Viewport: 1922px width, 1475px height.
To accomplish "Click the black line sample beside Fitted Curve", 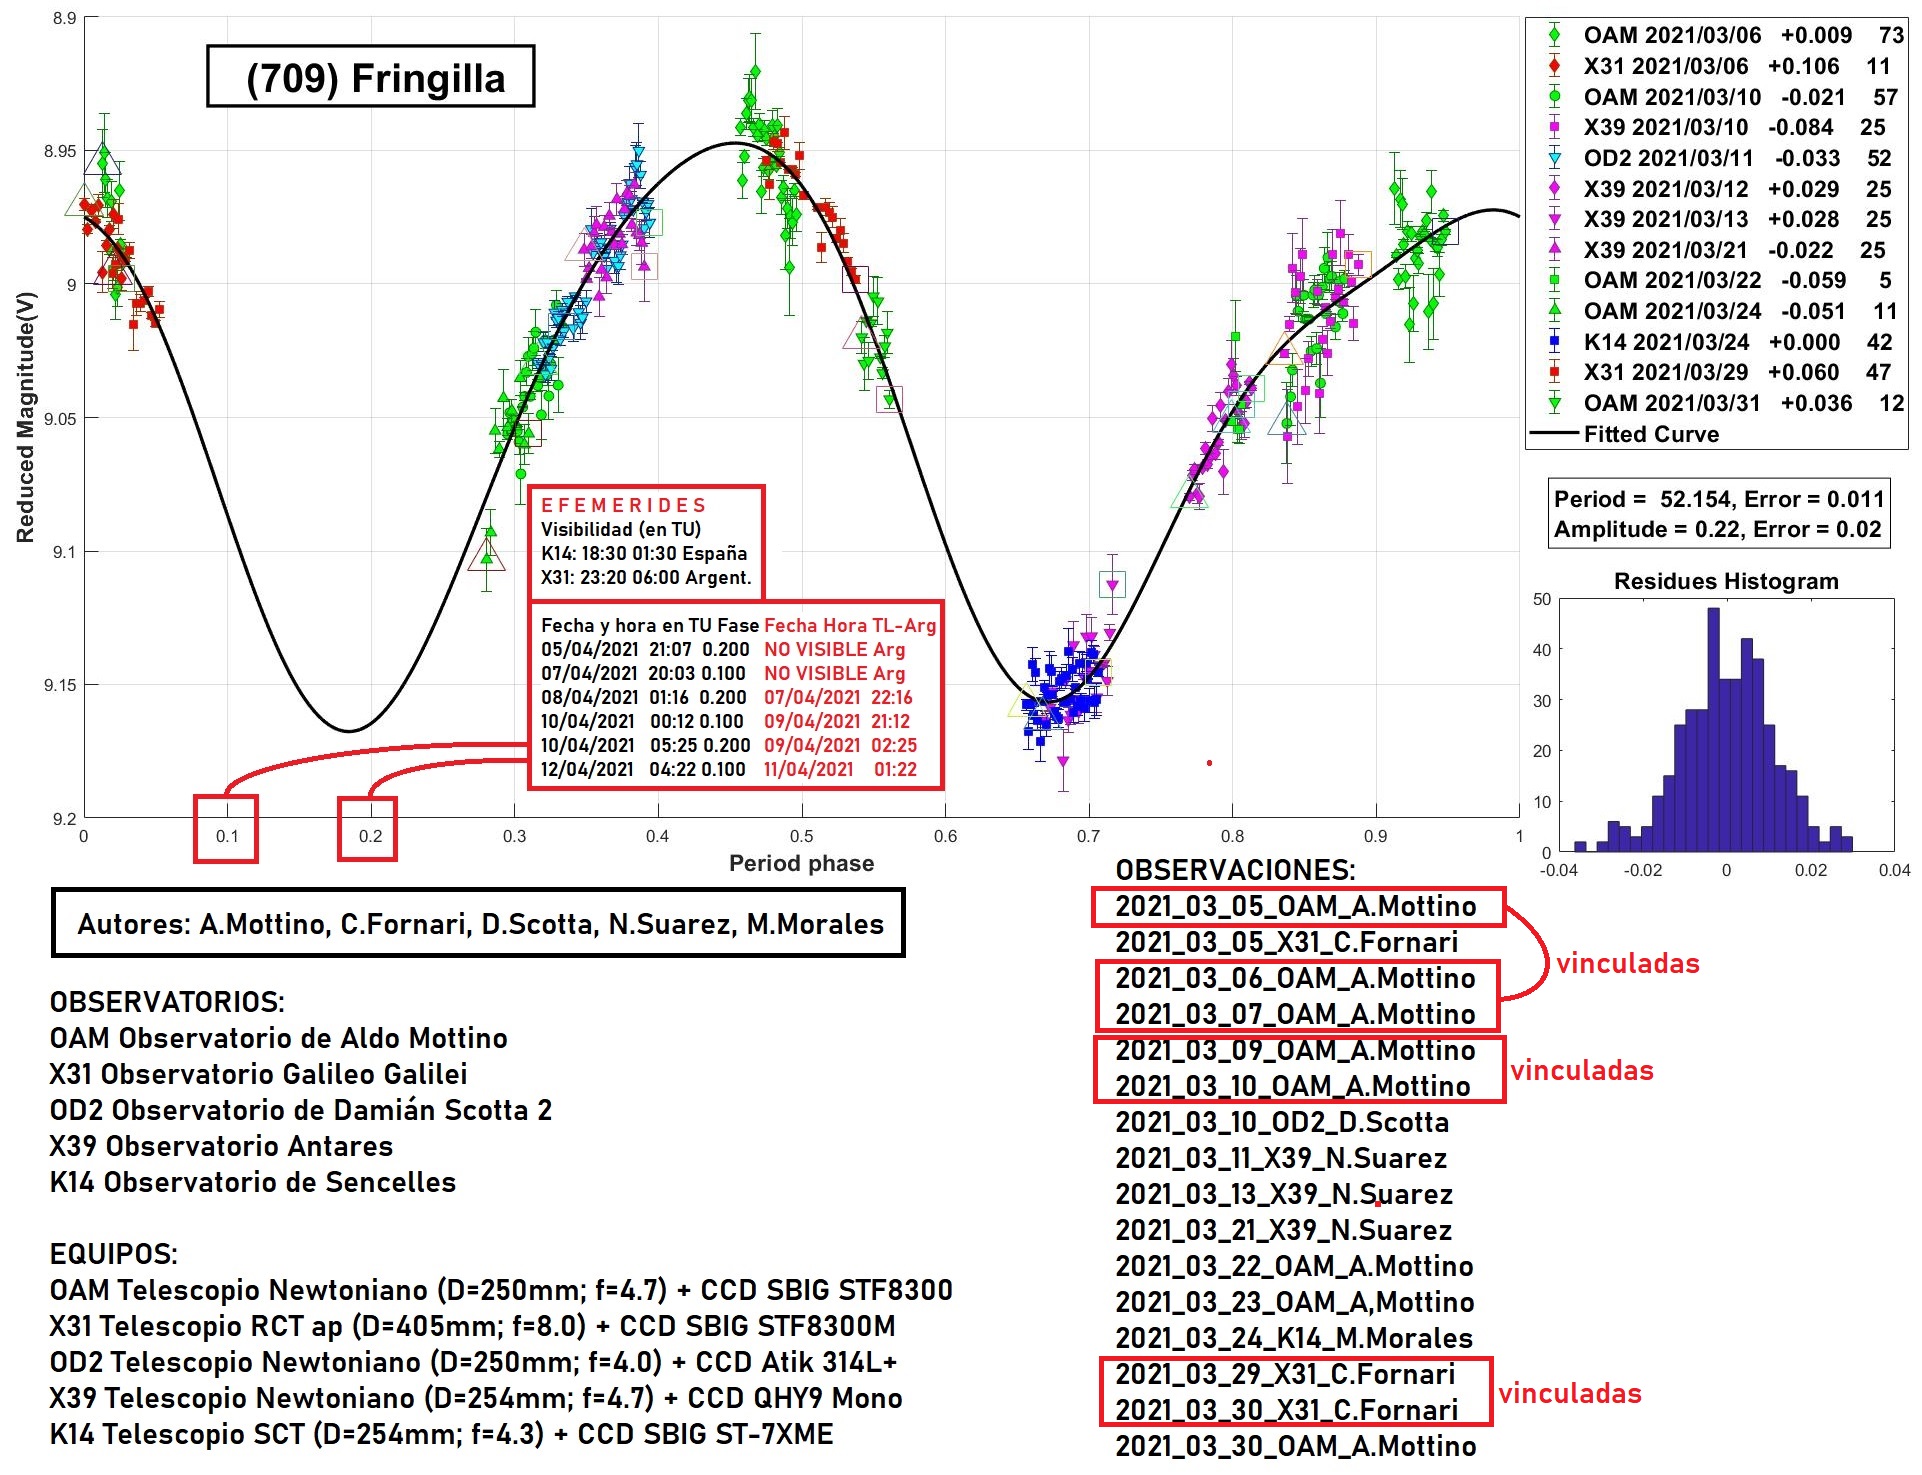I will coord(1554,434).
